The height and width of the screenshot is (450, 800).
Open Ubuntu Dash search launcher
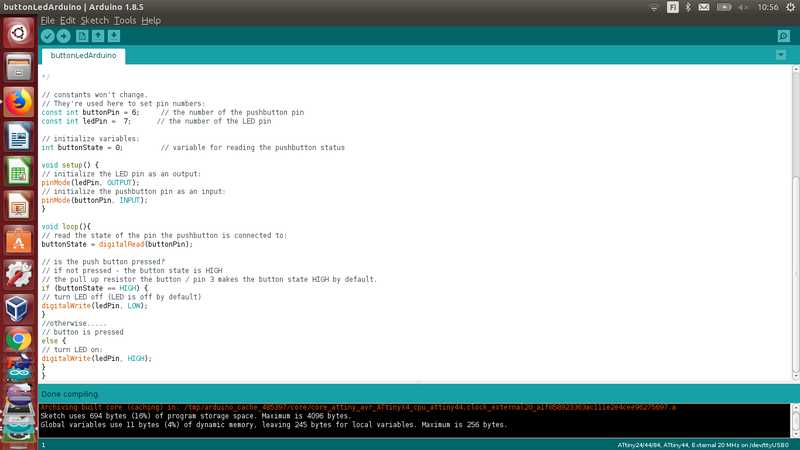pos(18,33)
